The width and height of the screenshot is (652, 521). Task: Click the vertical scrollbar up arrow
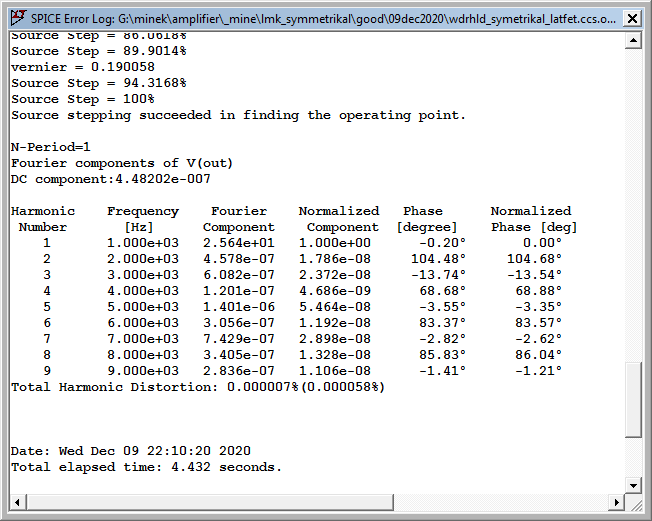coord(633,40)
